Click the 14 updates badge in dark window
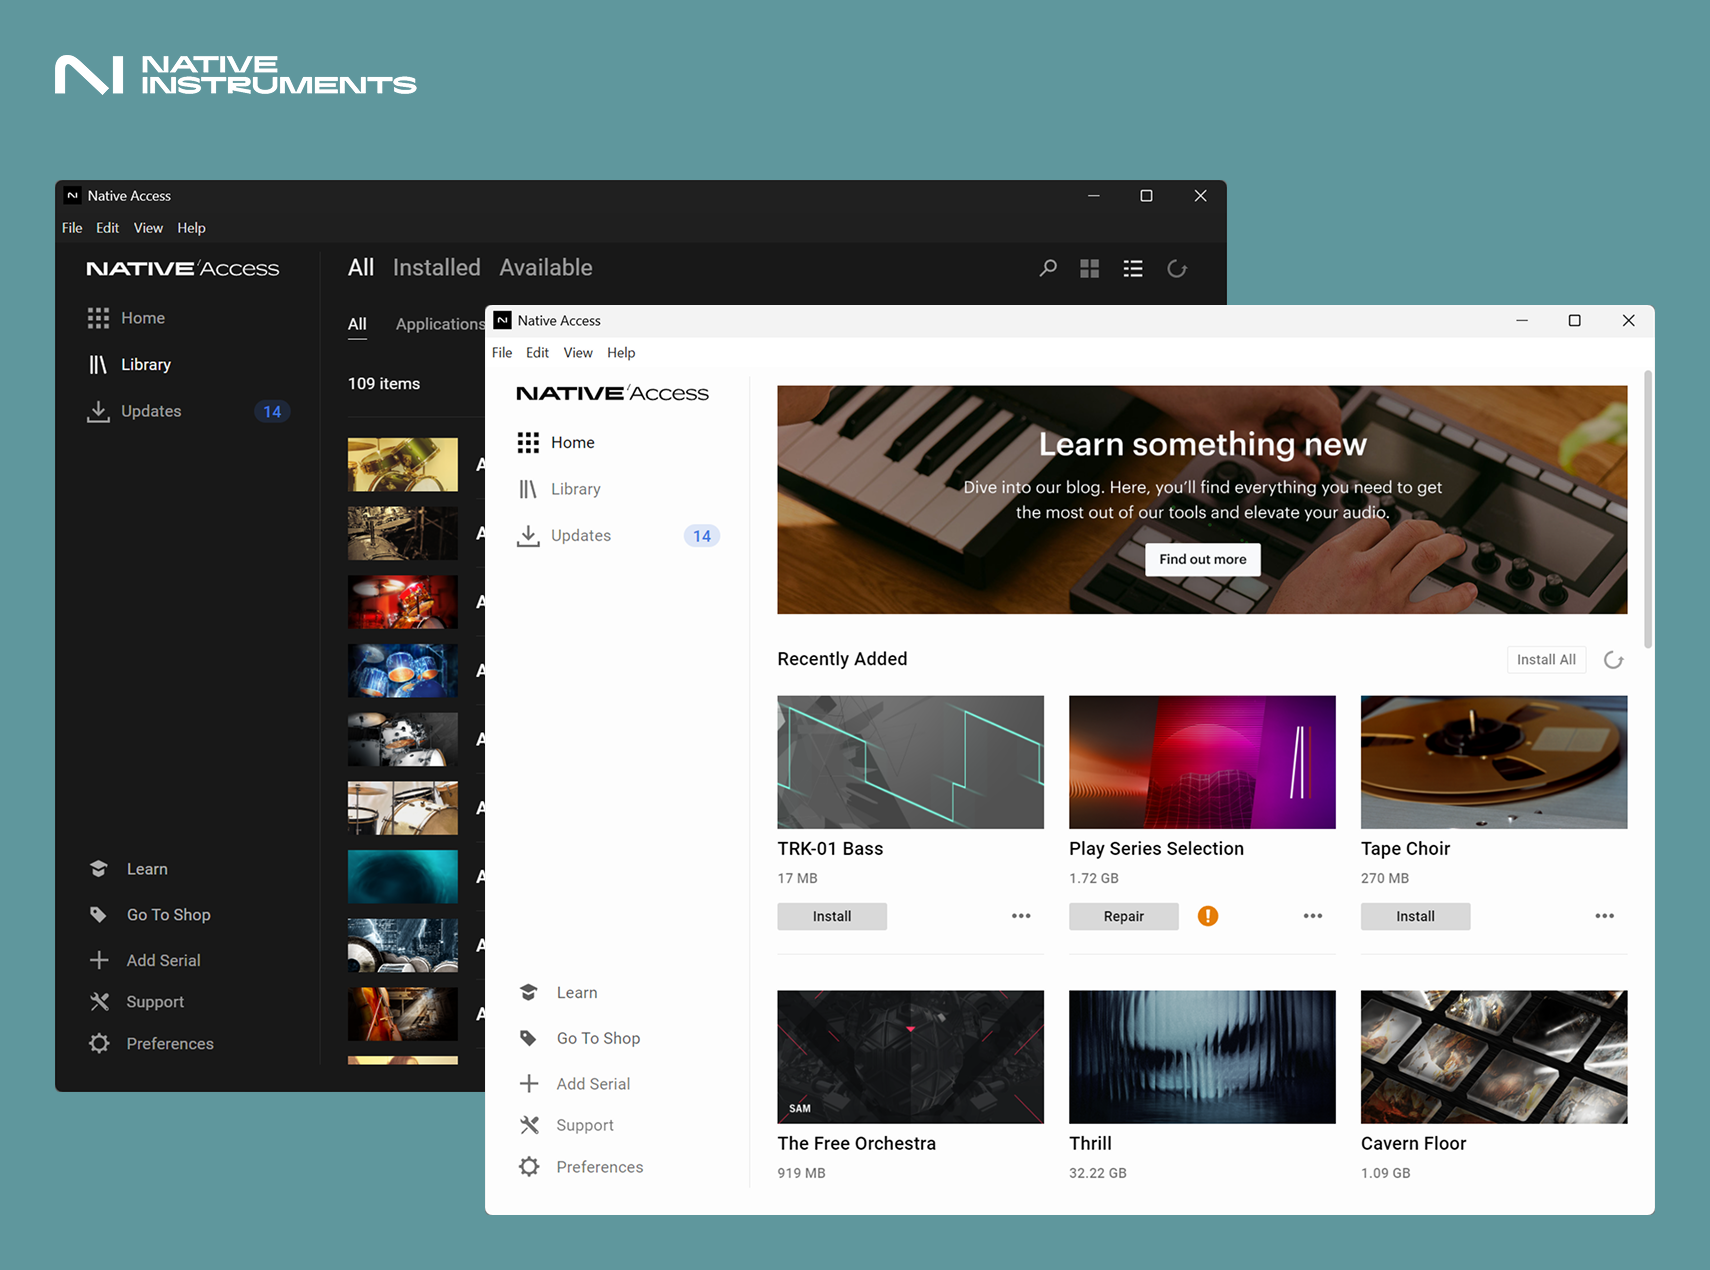 click(x=272, y=411)
